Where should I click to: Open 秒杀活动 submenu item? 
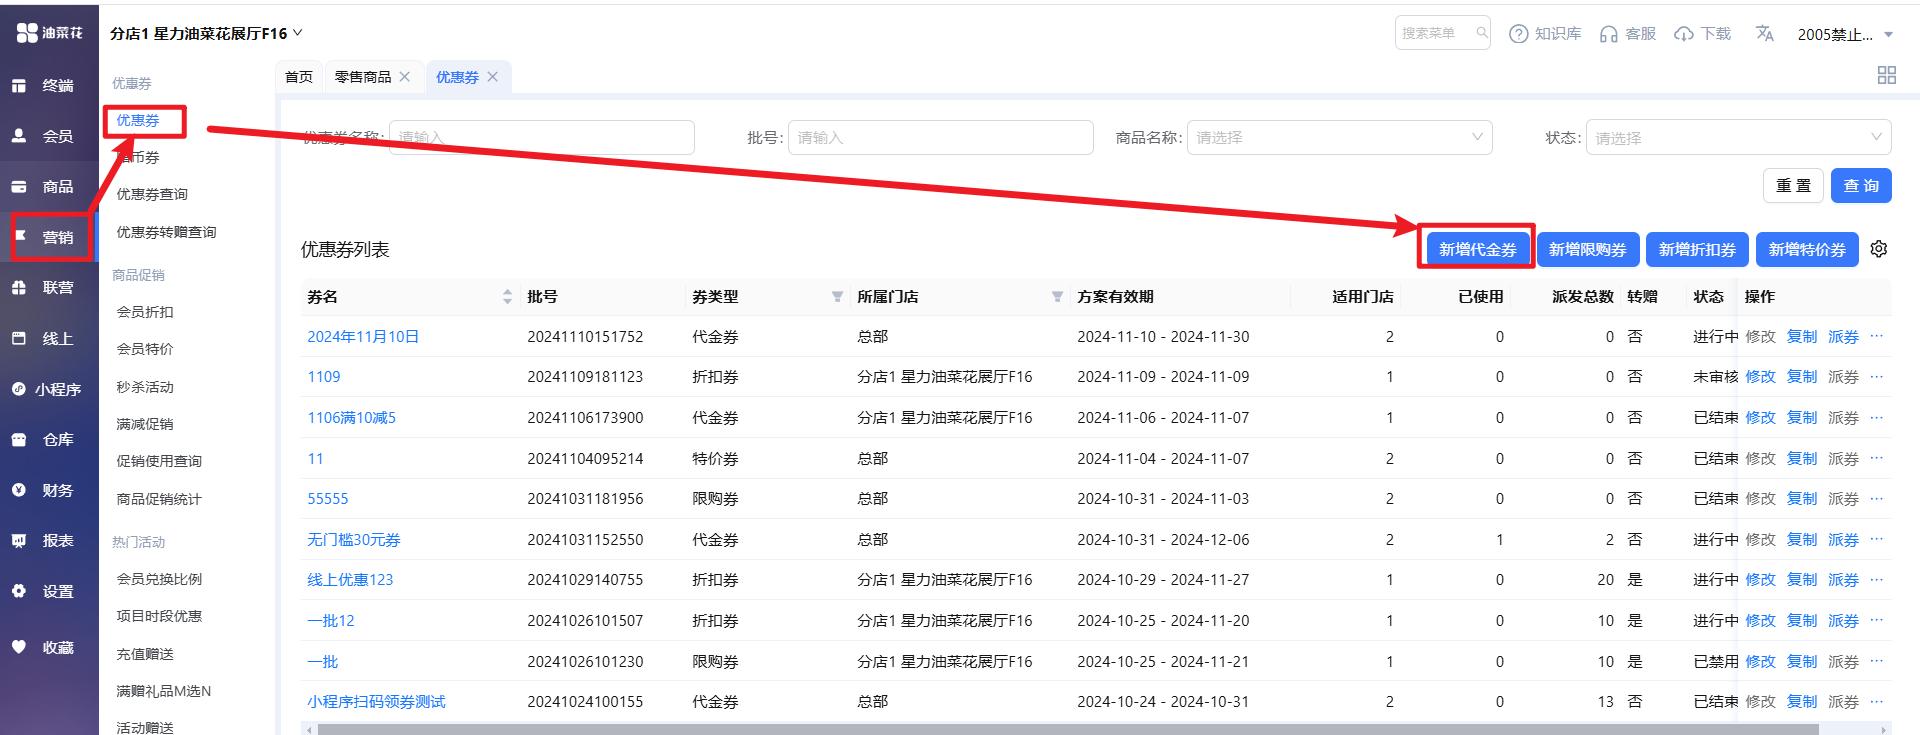(145, 387)
